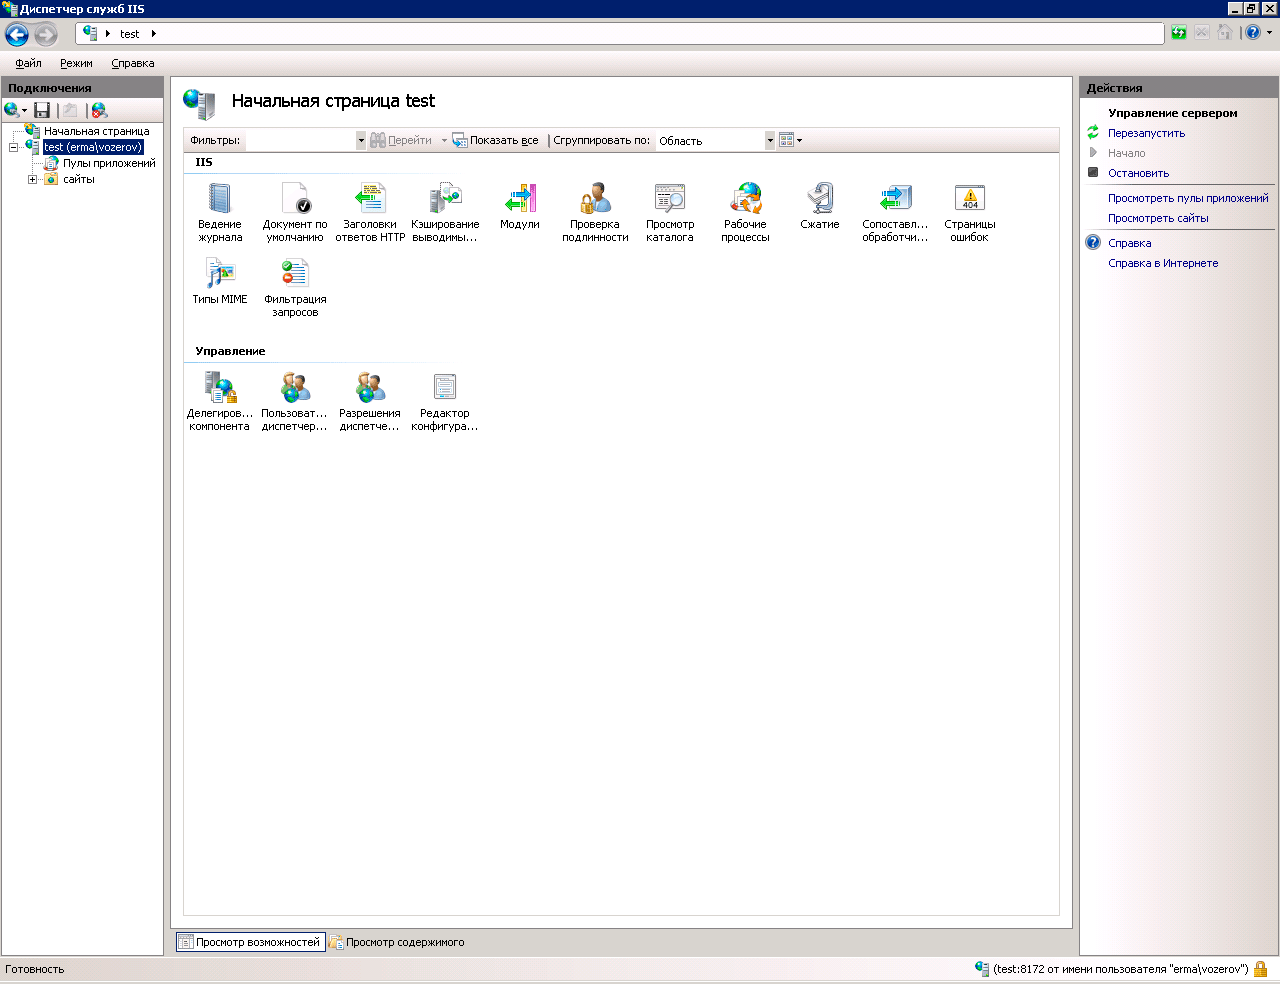Click the Показать все button
The width and height of the screenshot is (1280, 984).
click(x=496, y=141)
